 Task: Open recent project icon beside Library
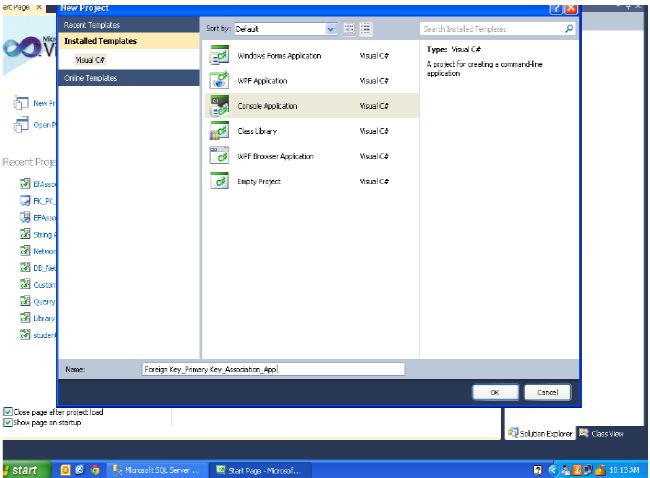pyautogui.click(x=25, y=318)
